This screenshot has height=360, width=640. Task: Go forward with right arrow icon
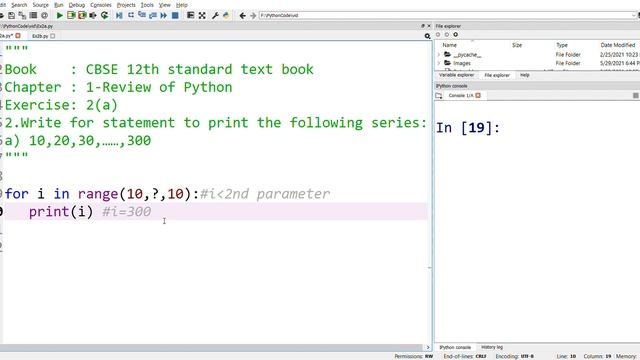click(253, 16)
